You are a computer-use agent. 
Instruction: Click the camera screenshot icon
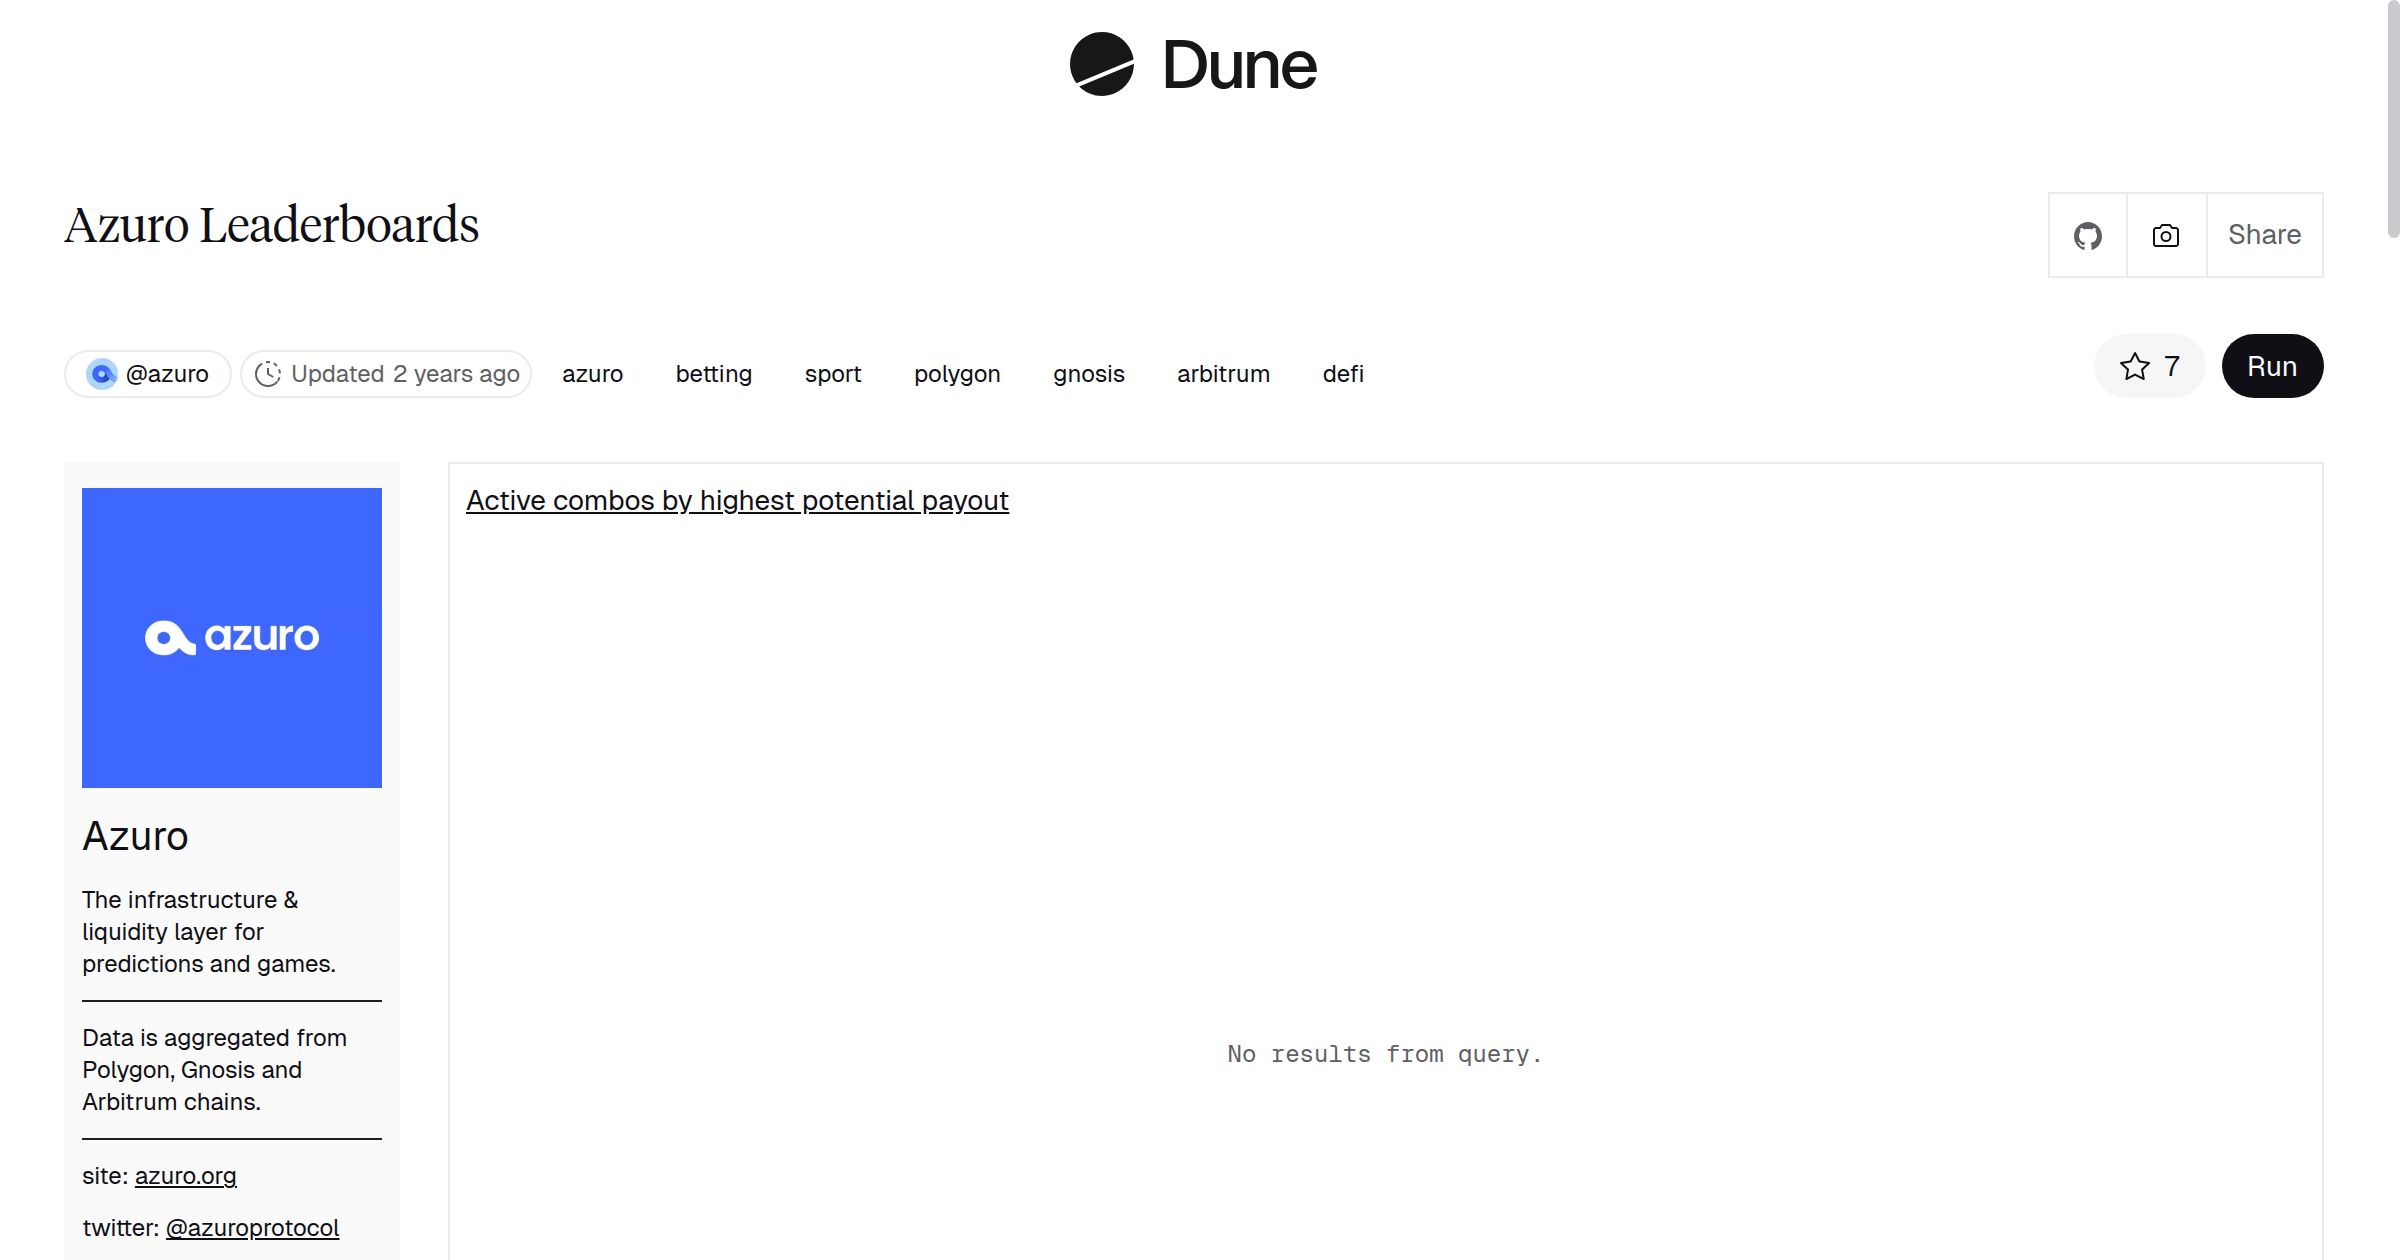pos(2165,236)
